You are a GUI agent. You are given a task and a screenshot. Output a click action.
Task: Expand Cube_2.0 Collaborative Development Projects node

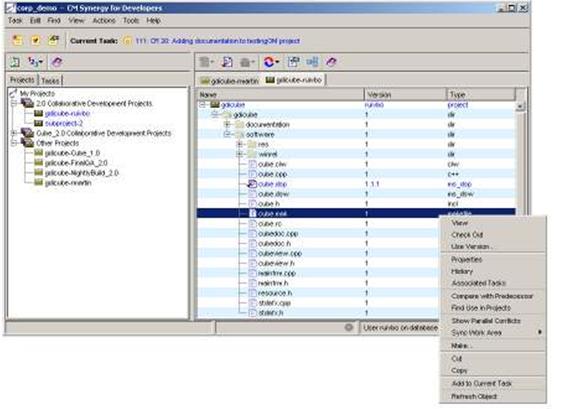tap(14, 133)
